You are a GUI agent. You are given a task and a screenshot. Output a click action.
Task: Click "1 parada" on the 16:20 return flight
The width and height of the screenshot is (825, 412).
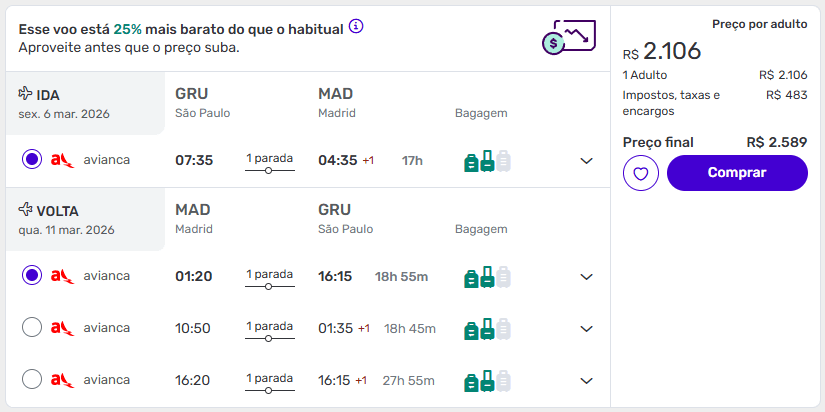[x=269, y=380]
